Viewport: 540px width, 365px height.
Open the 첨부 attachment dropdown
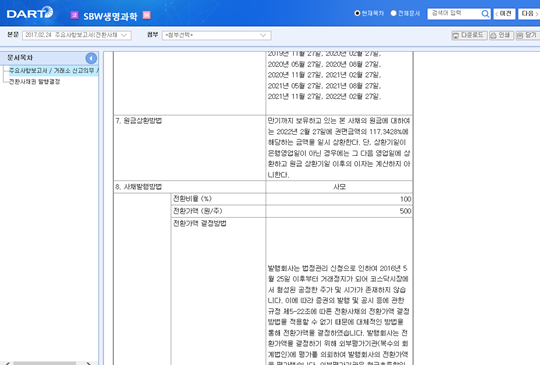point(217,35)
